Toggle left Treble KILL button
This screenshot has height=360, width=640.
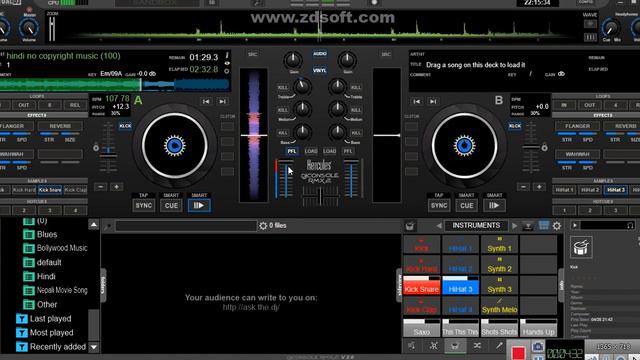tap(282, 88)
